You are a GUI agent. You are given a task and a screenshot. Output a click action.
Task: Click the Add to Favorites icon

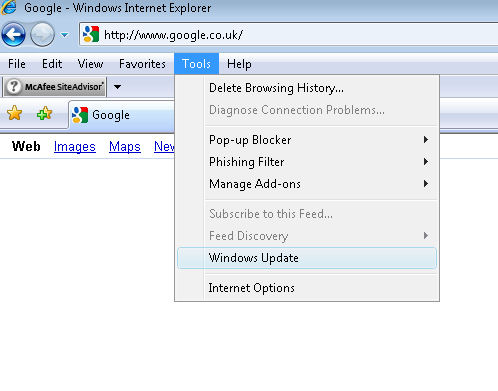(x=44, y=113)
